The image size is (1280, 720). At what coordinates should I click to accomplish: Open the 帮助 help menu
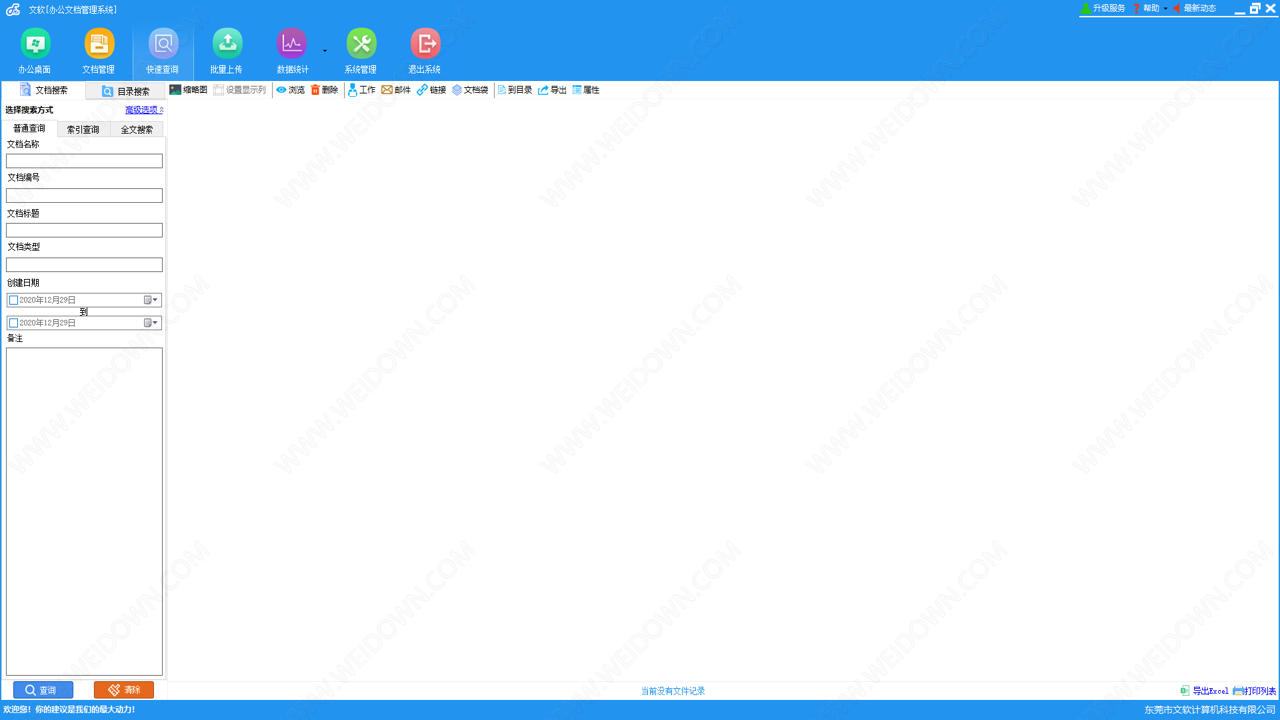pyautogui.click(x=1146, y=8)
